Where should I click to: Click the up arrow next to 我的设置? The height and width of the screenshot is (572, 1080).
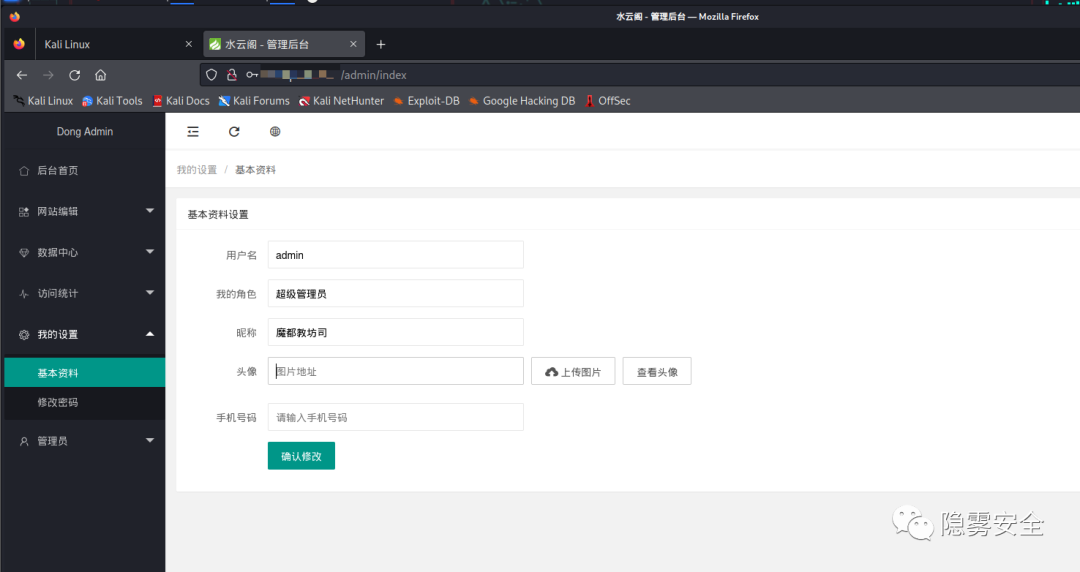(150, 334)
